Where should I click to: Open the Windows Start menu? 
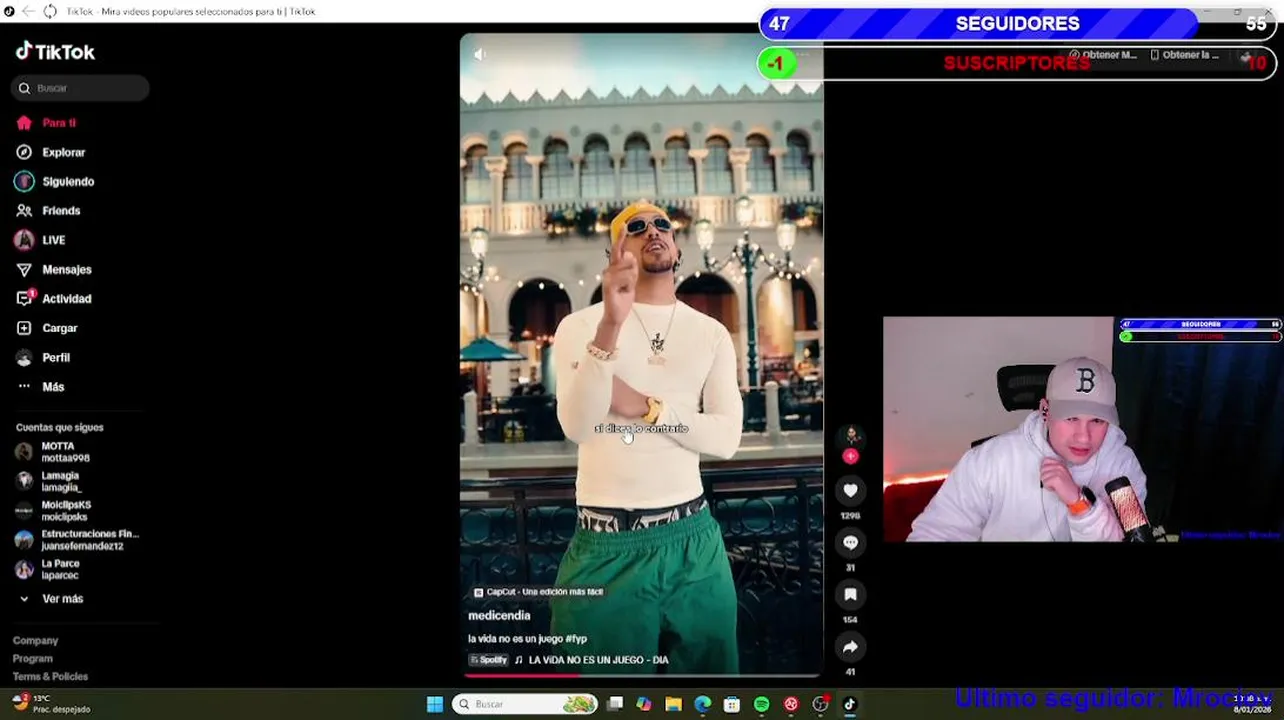435,704
